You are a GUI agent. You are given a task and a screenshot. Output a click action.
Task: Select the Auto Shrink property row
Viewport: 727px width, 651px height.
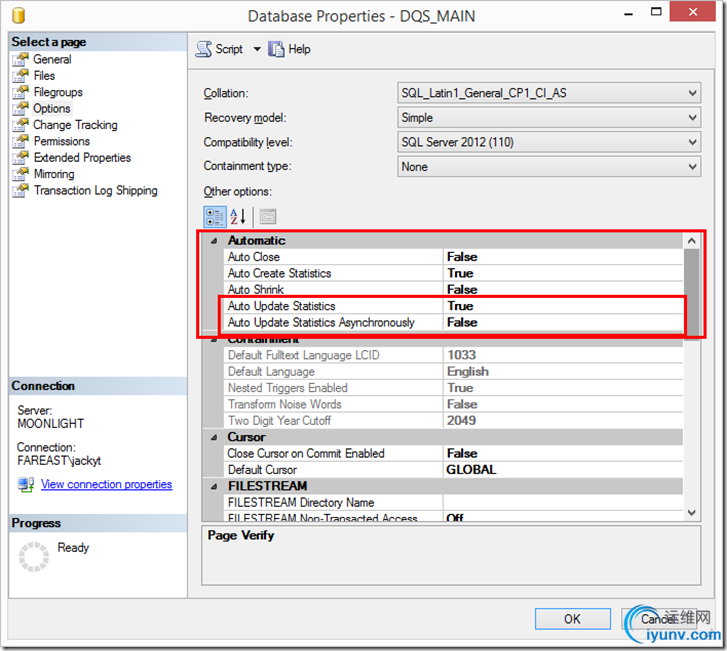click(453, 289)
